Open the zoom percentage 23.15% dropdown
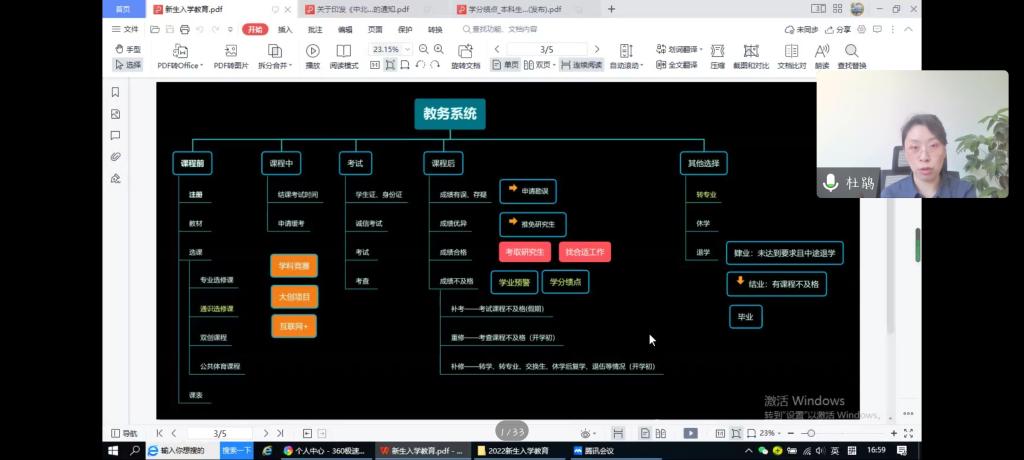This screenshot has width=1024, height=460. click(408, 49)
